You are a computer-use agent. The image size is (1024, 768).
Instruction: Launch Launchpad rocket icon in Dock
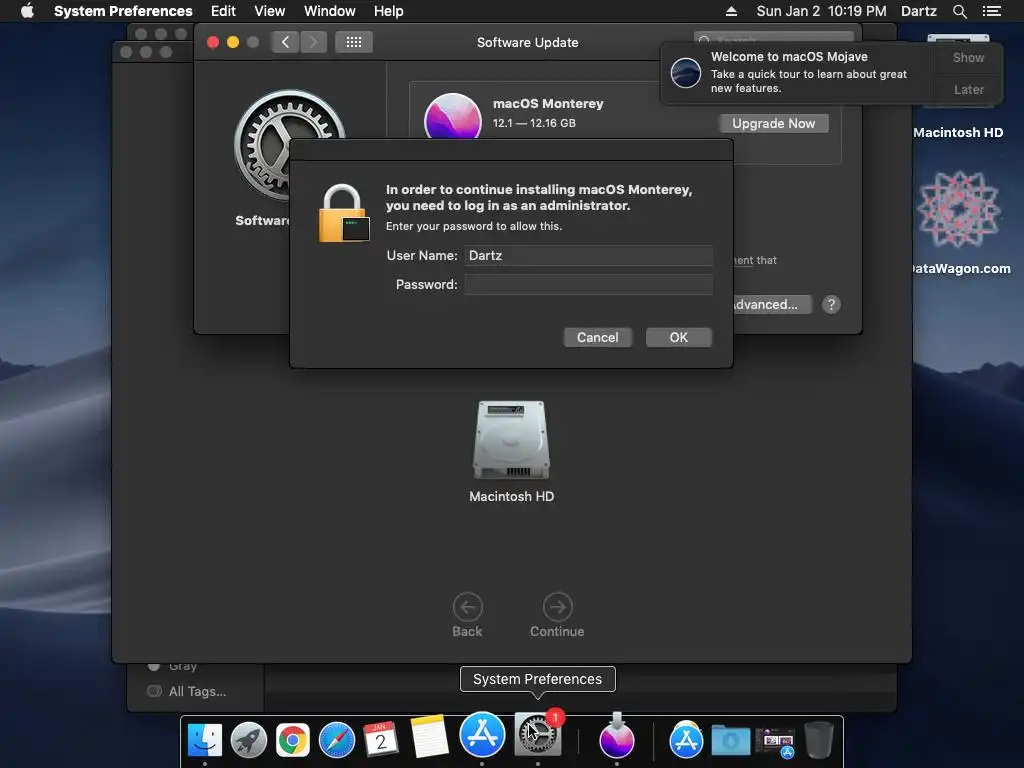click(x=249, y=740)
